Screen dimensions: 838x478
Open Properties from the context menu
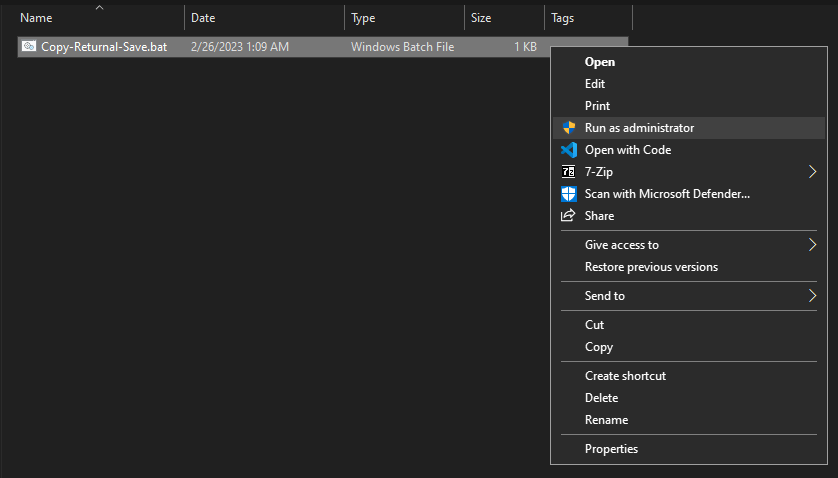pyautogui.click(x=611, y=449)
